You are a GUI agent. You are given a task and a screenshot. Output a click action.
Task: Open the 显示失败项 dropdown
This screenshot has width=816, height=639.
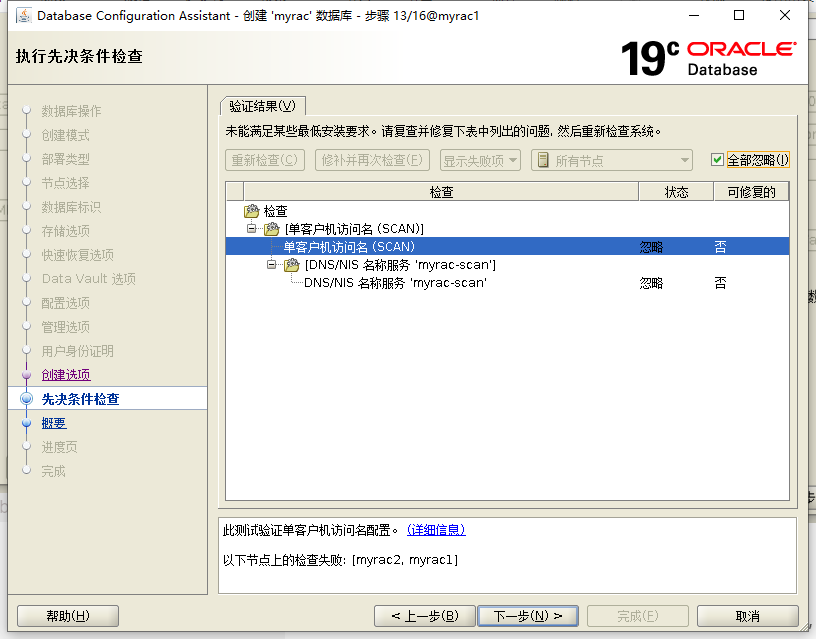pos(480,160)
